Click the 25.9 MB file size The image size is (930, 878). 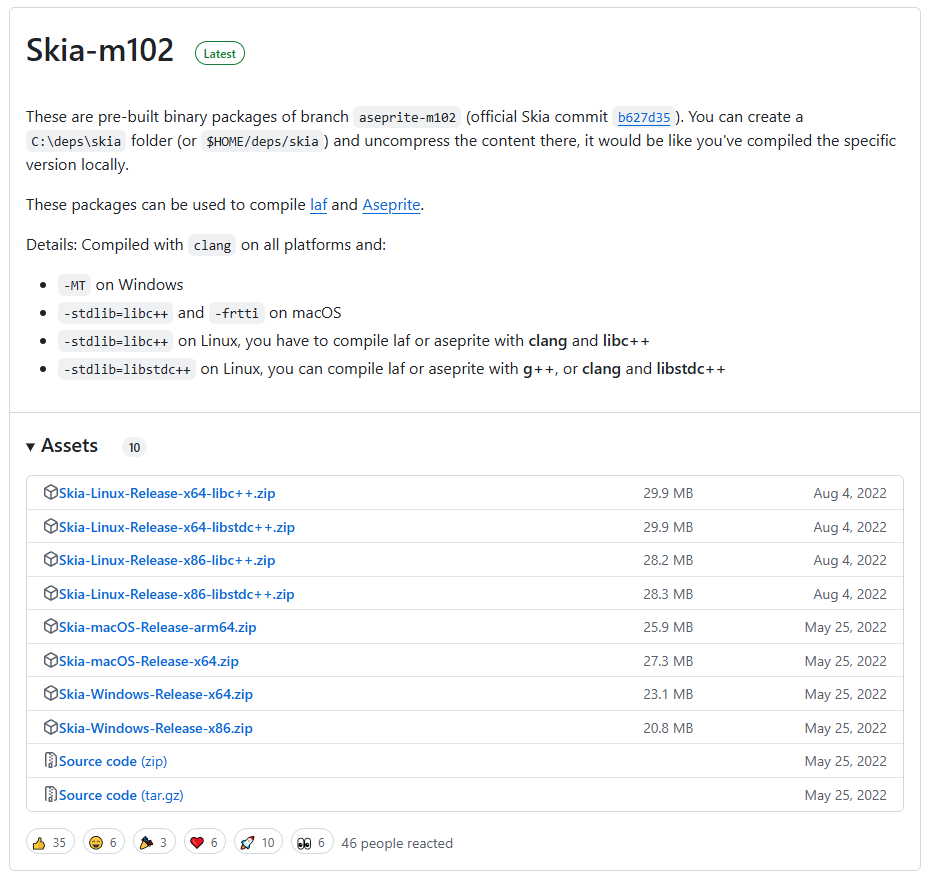coord(668,627)
